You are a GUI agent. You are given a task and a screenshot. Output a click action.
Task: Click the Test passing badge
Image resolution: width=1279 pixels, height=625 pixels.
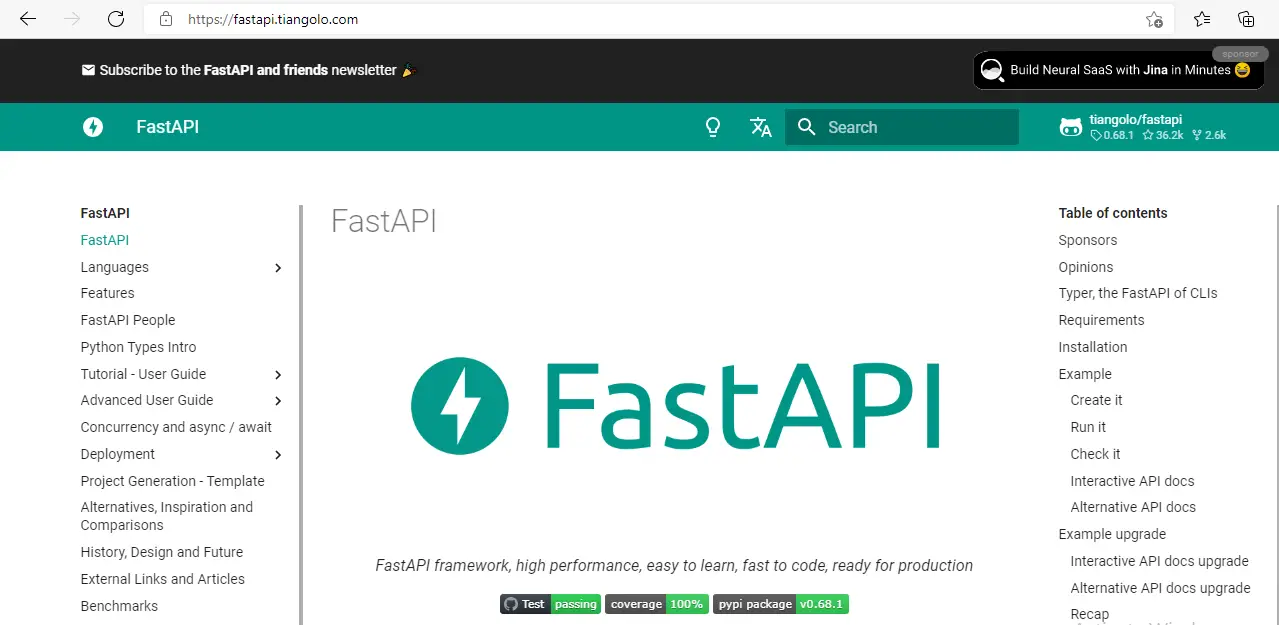click(x=550, y=604)
